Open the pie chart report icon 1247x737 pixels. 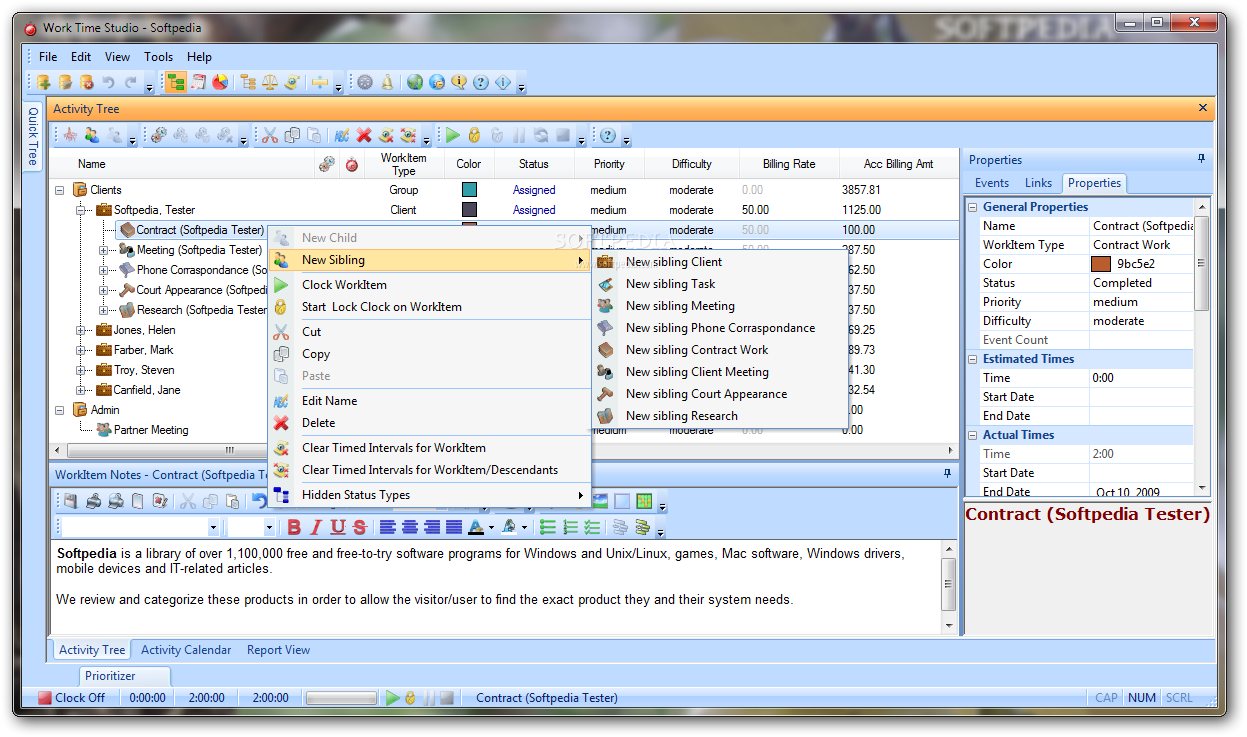[220, 82]
